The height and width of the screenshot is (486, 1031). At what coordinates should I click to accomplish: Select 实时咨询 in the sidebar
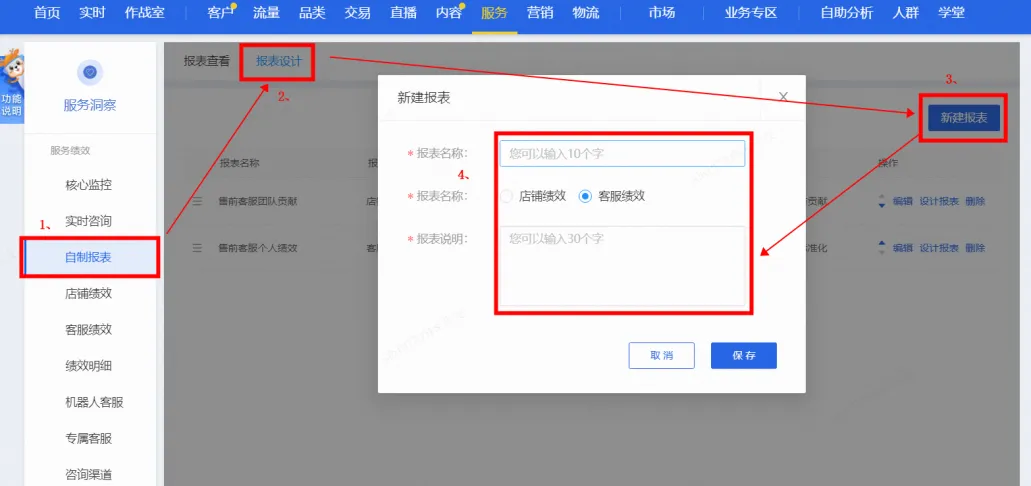89,221
